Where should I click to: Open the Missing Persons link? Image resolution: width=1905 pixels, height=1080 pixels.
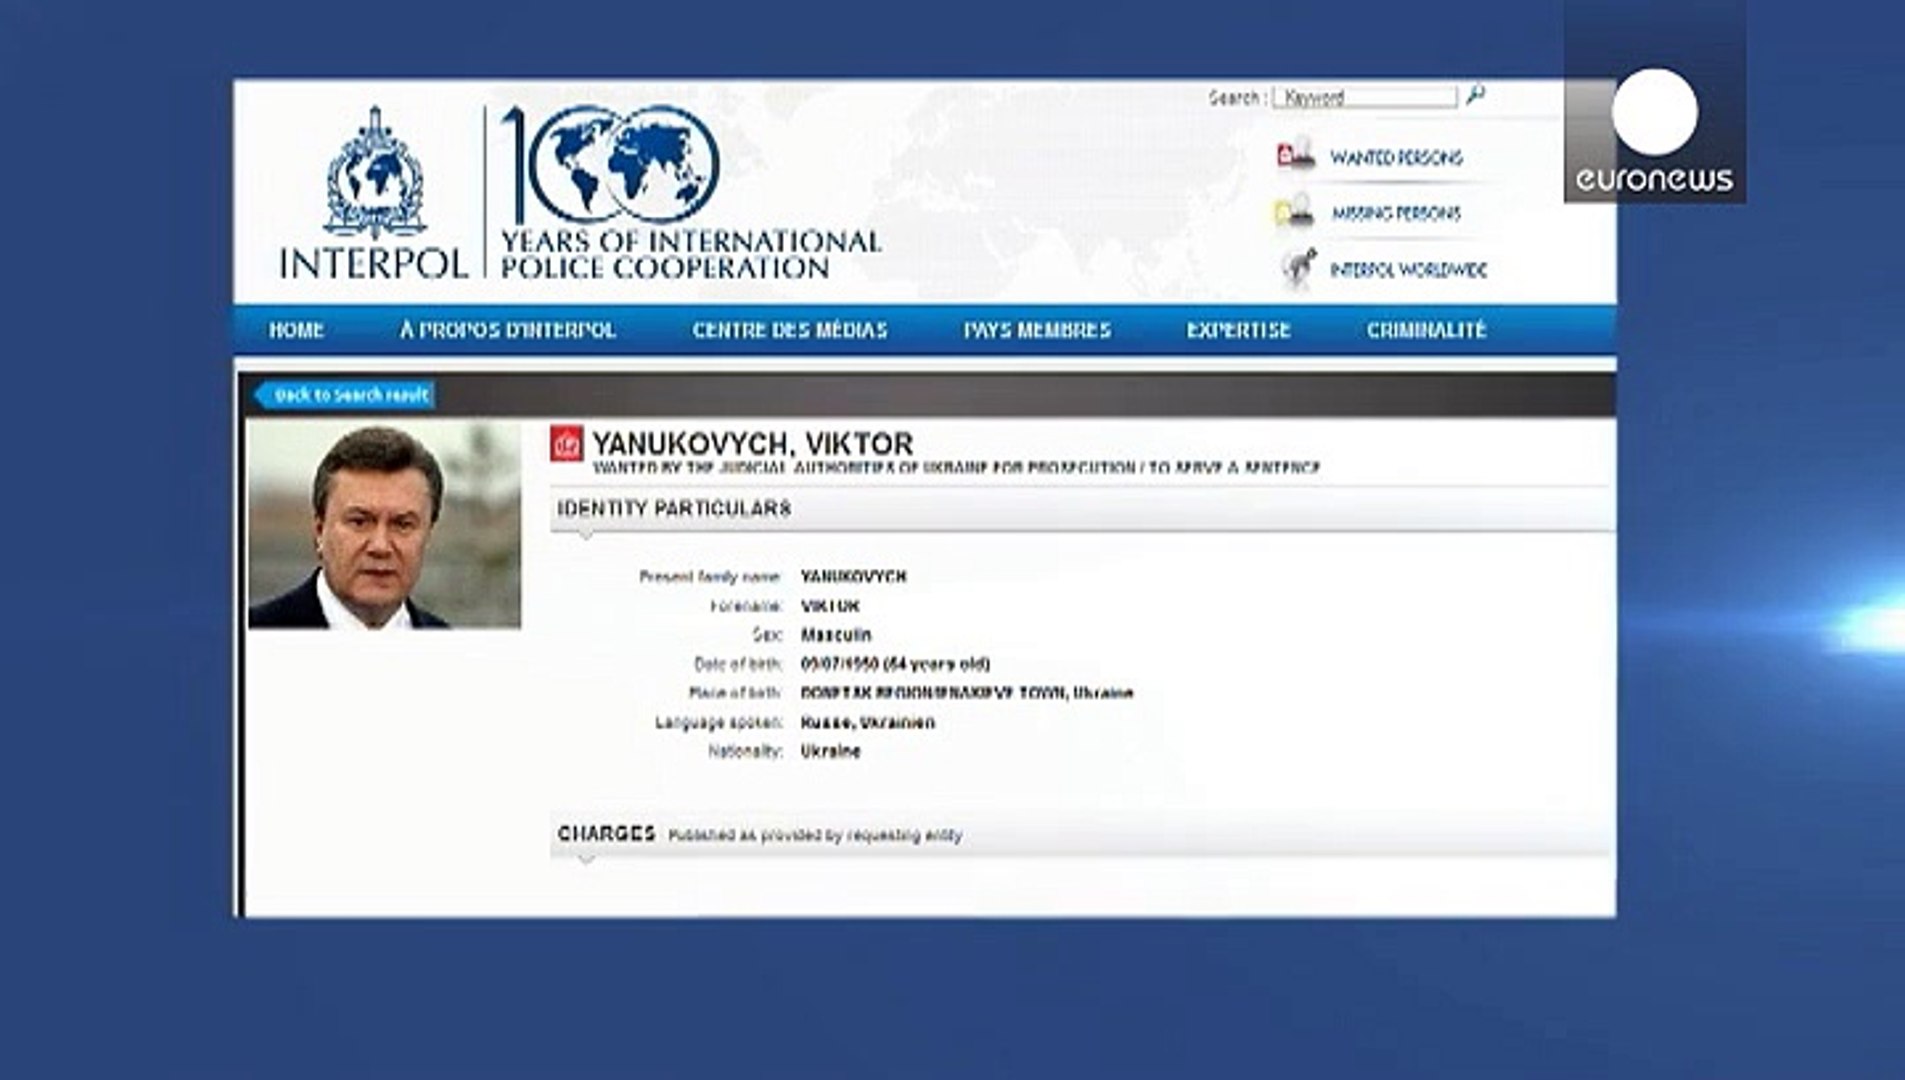1396,213
